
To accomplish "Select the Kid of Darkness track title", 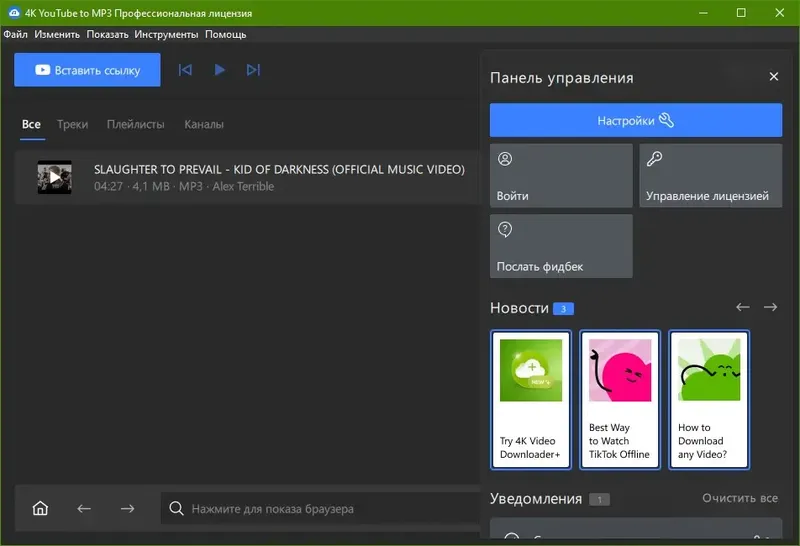I will click(x=279, y=169).
